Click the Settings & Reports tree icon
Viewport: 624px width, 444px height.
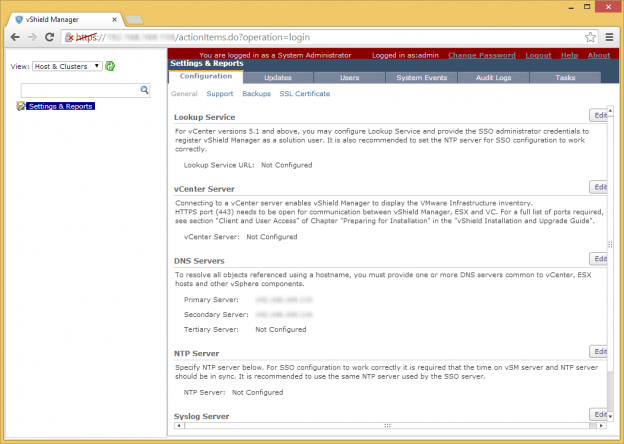tap(21, 105)
